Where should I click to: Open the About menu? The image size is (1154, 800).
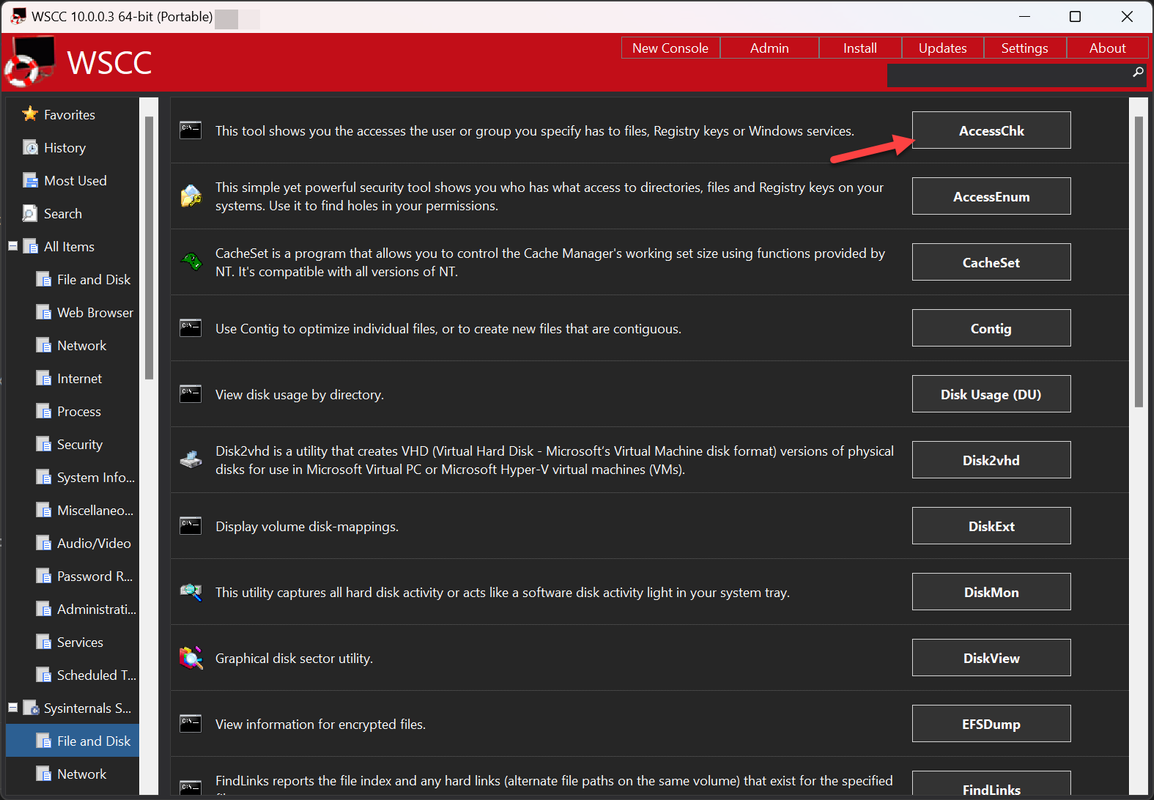[1107, 48]
